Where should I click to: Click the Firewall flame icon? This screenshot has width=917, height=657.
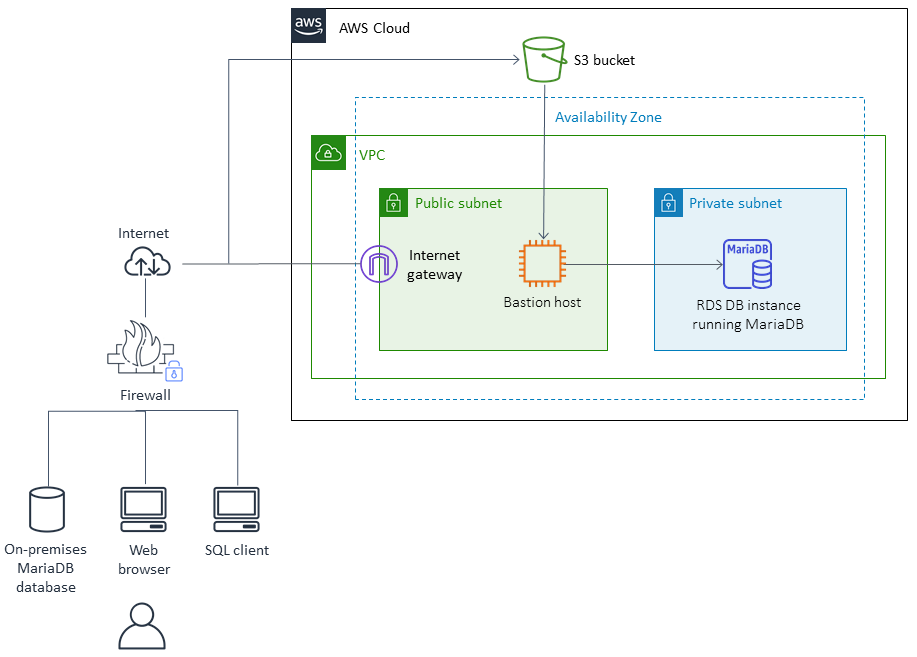pos(141,345)
